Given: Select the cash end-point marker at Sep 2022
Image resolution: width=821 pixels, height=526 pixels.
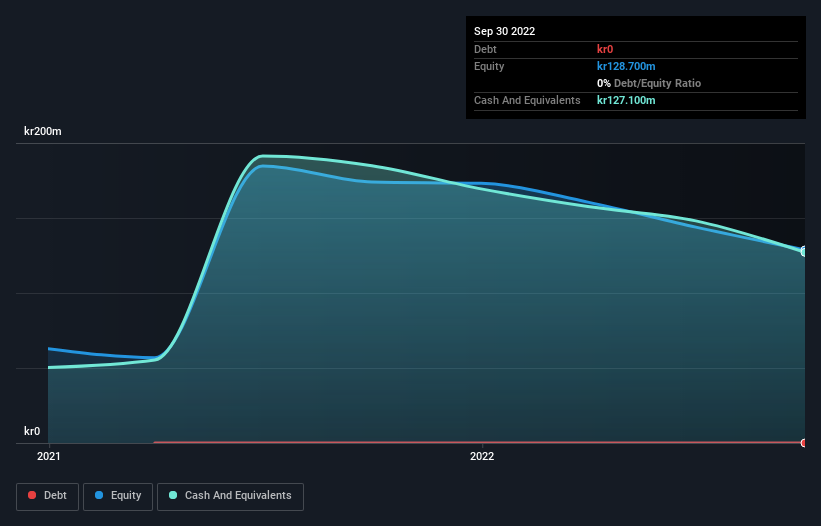Looking at the screenshot, I should [804, 252].
